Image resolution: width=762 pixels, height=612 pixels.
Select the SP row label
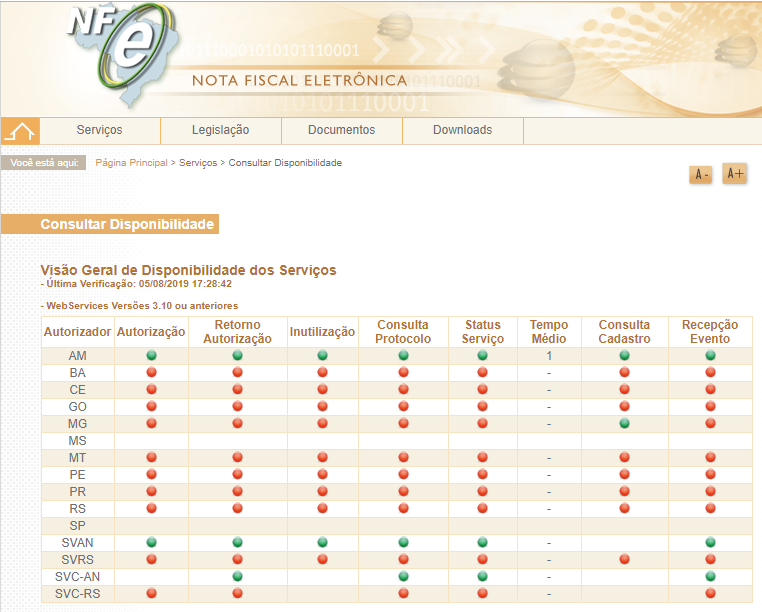tap(78, 526)
